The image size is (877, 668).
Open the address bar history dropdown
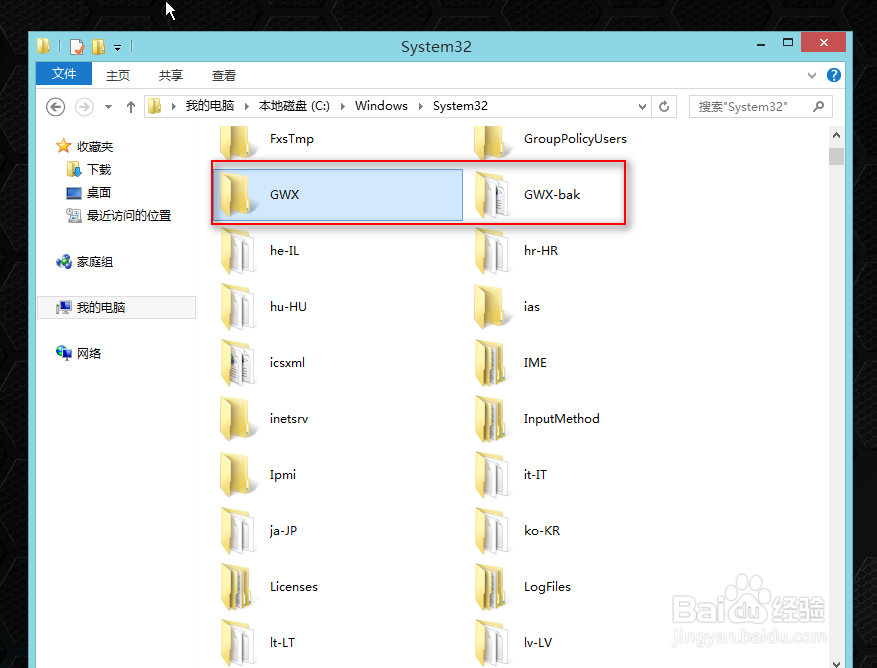641,106
